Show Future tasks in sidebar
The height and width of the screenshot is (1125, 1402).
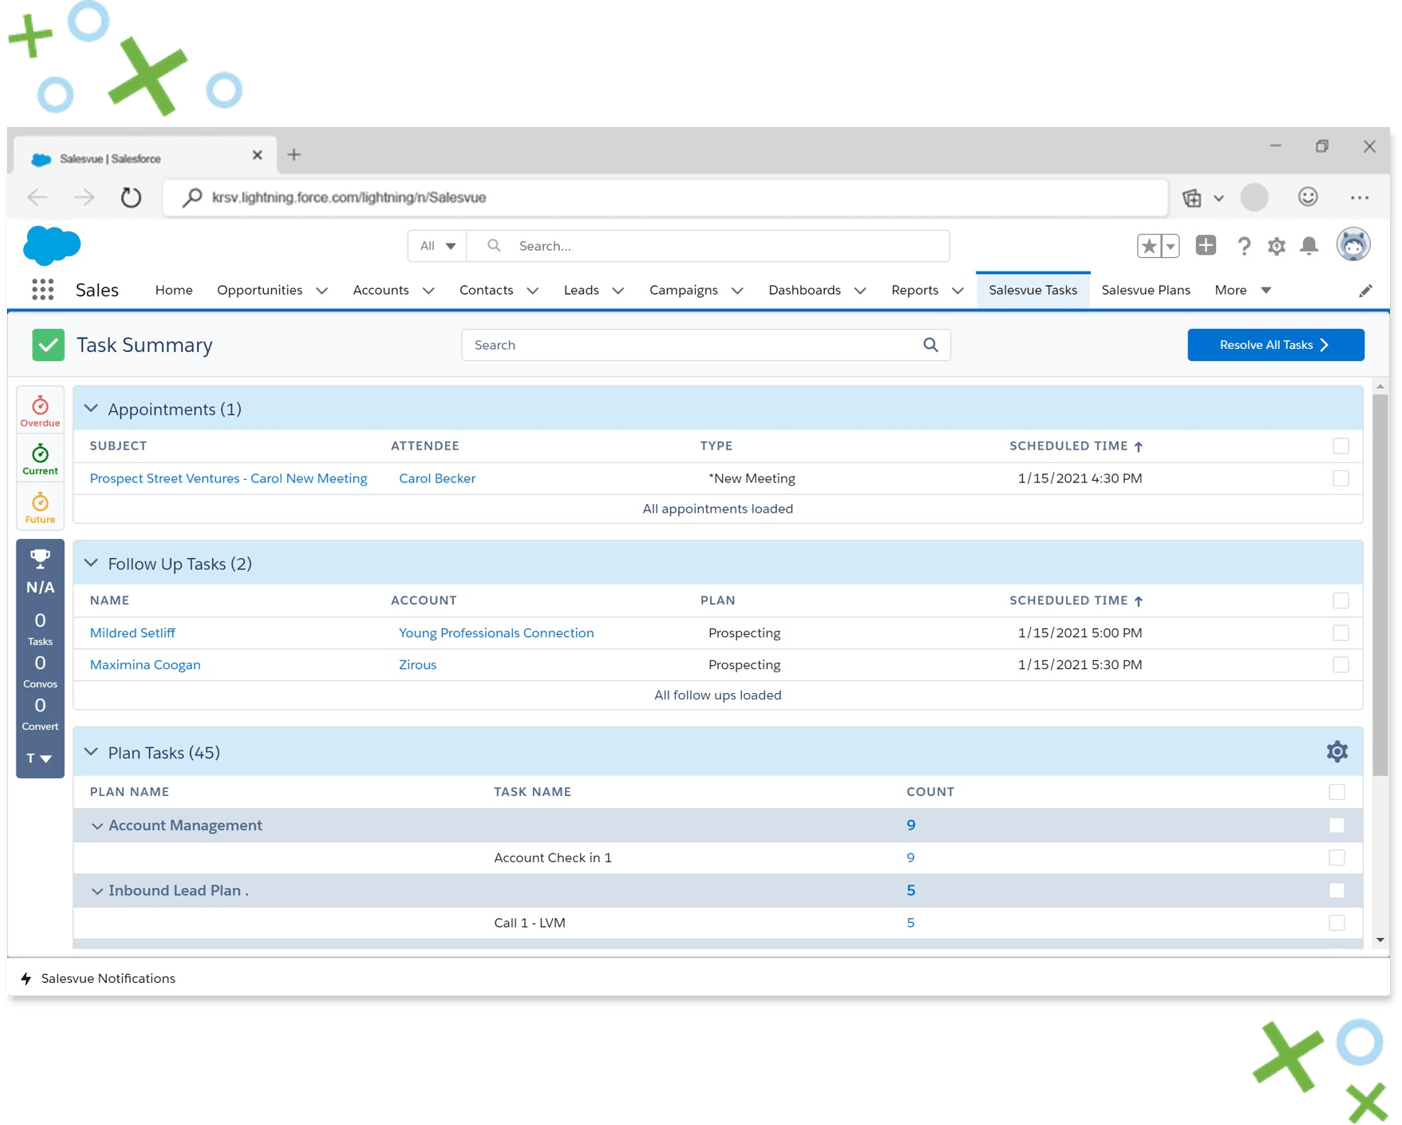(x=40, y=507)
